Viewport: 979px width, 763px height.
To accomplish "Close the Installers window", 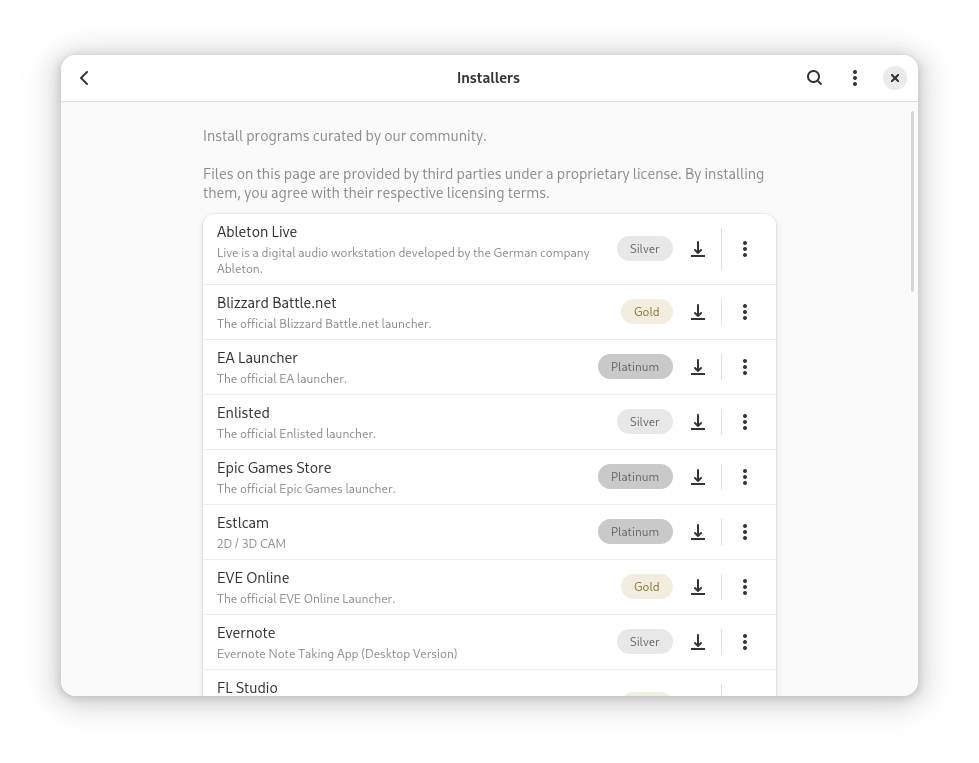I will tap(895, 78).
